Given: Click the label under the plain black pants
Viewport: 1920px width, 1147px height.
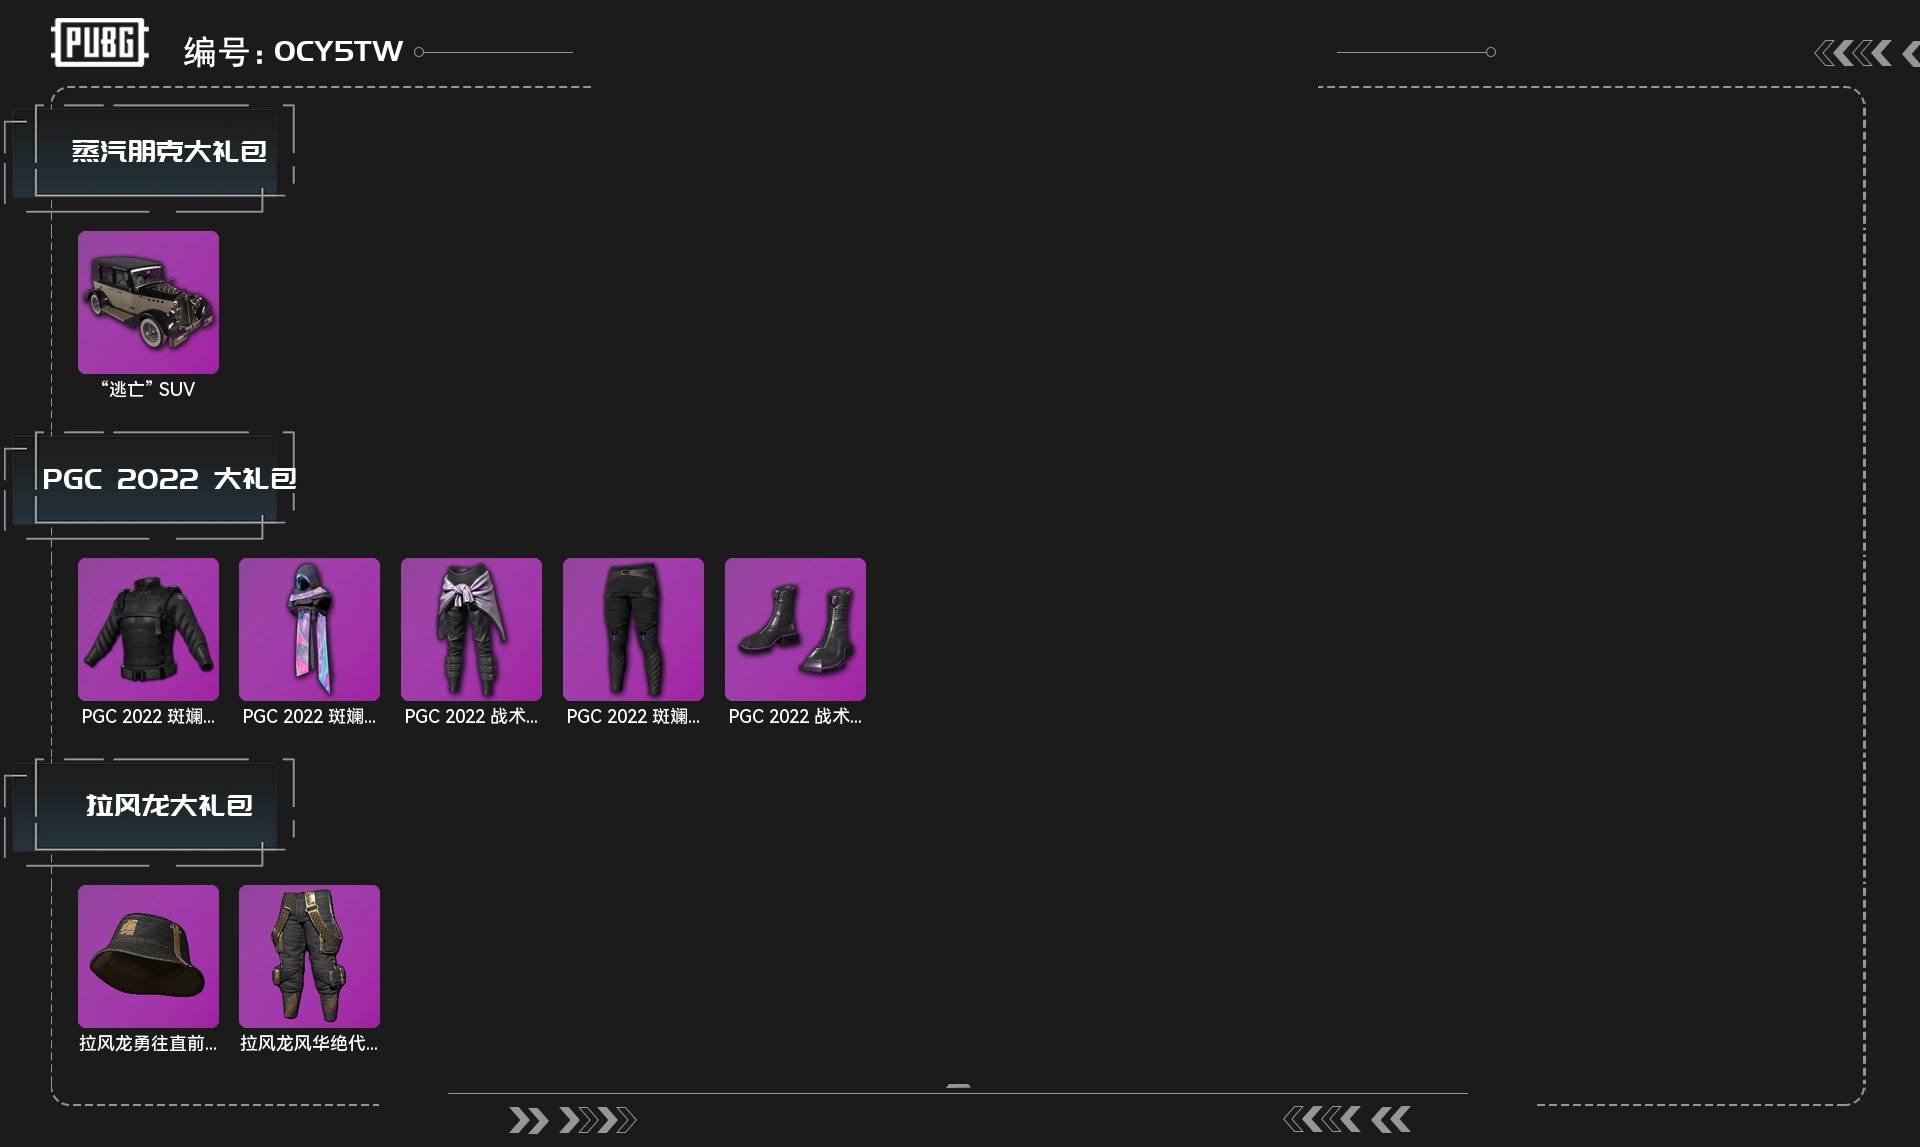Looking at the screenshot, I should click(x=633, y=716).
